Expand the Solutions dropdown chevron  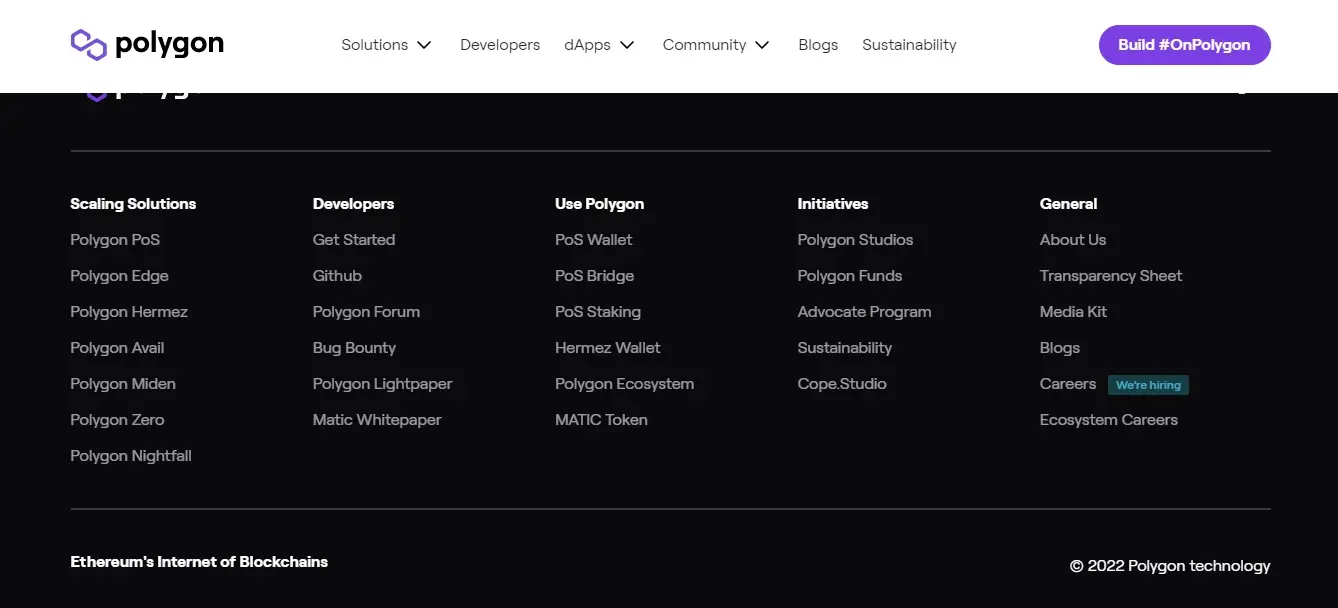tap(424, 45)
